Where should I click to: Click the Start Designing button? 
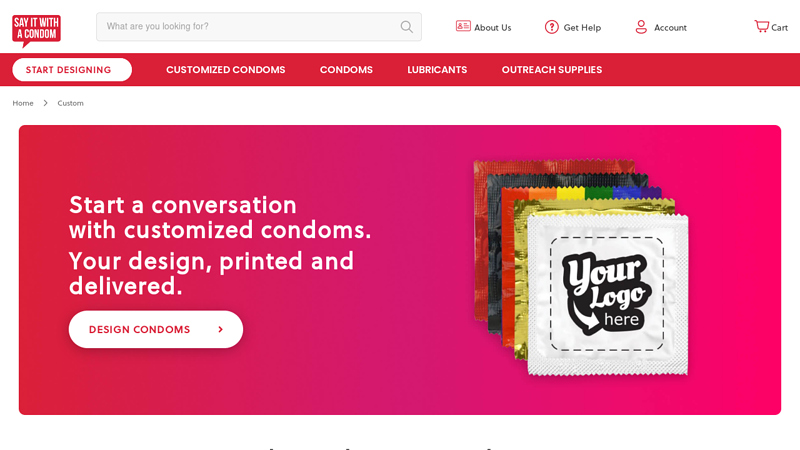[x=72, y=70]
